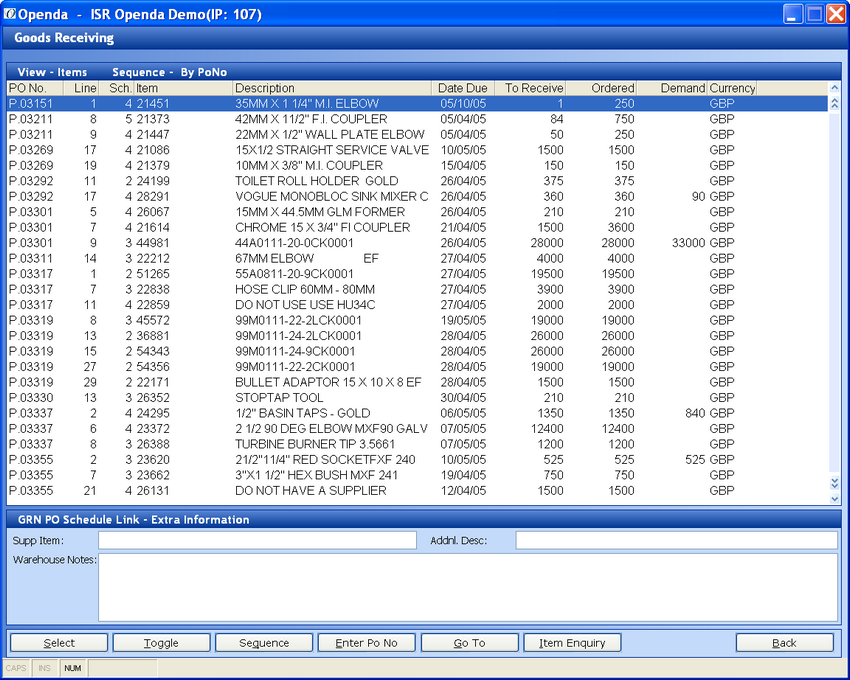
Task: Click the Enter Po No button
Action: 366,643
